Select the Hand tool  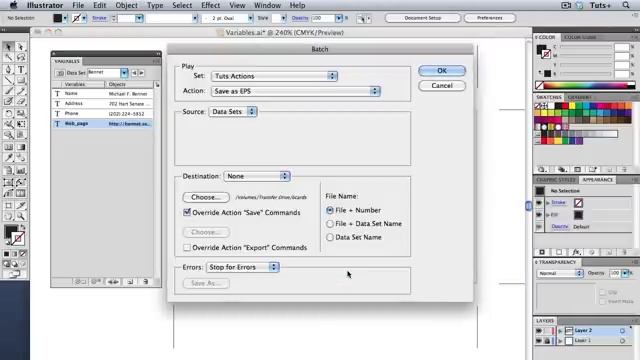8,216
